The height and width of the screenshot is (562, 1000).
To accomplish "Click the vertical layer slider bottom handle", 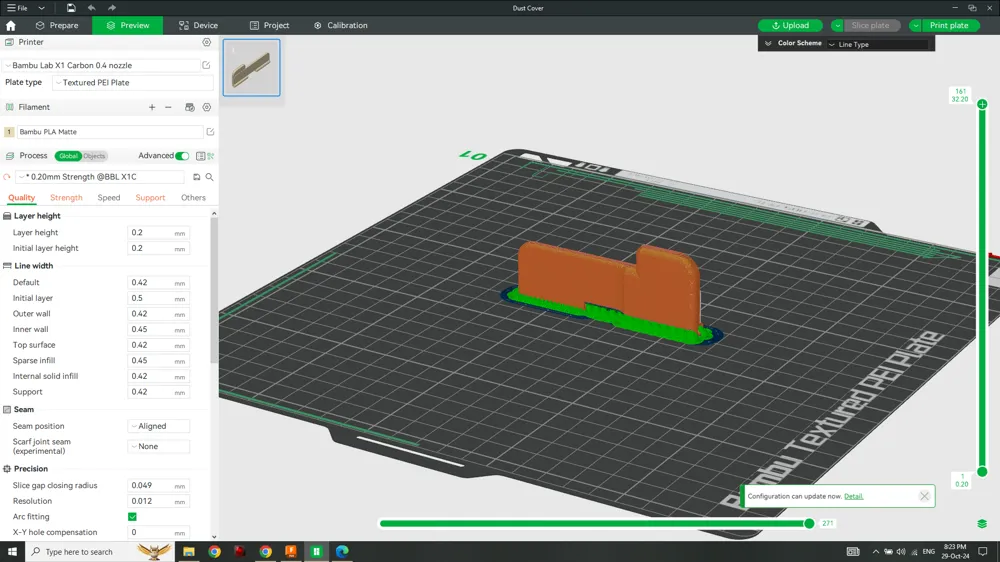I will point(982,472).
